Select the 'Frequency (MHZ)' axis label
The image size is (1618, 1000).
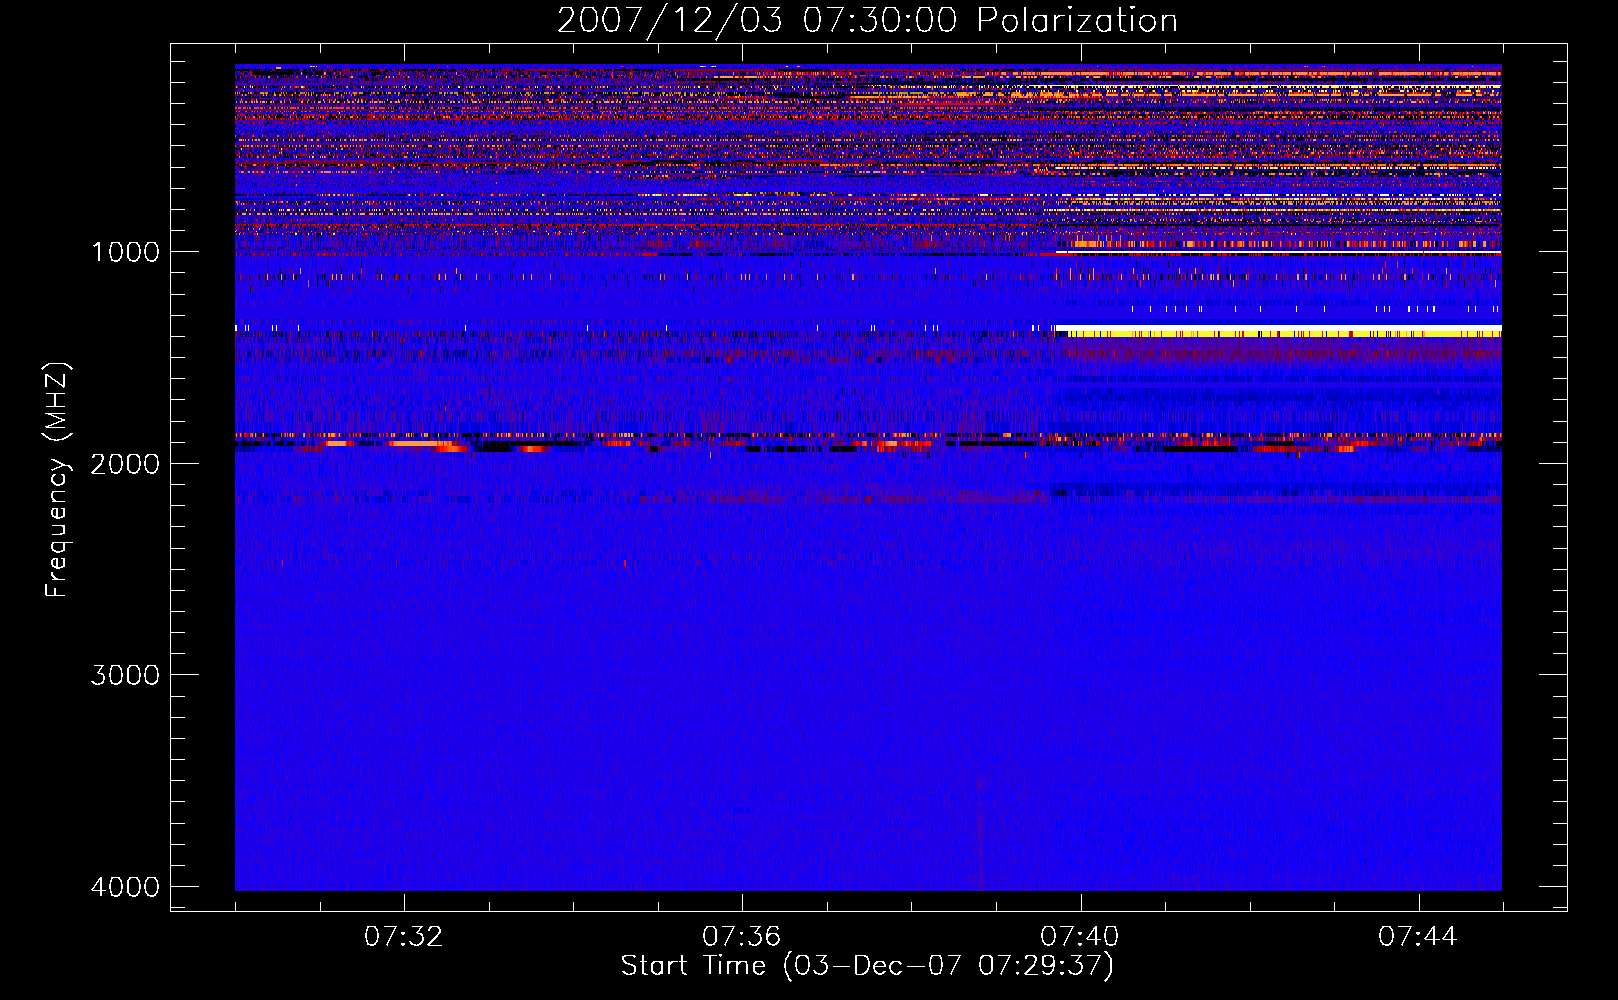(x=57, y=480)
